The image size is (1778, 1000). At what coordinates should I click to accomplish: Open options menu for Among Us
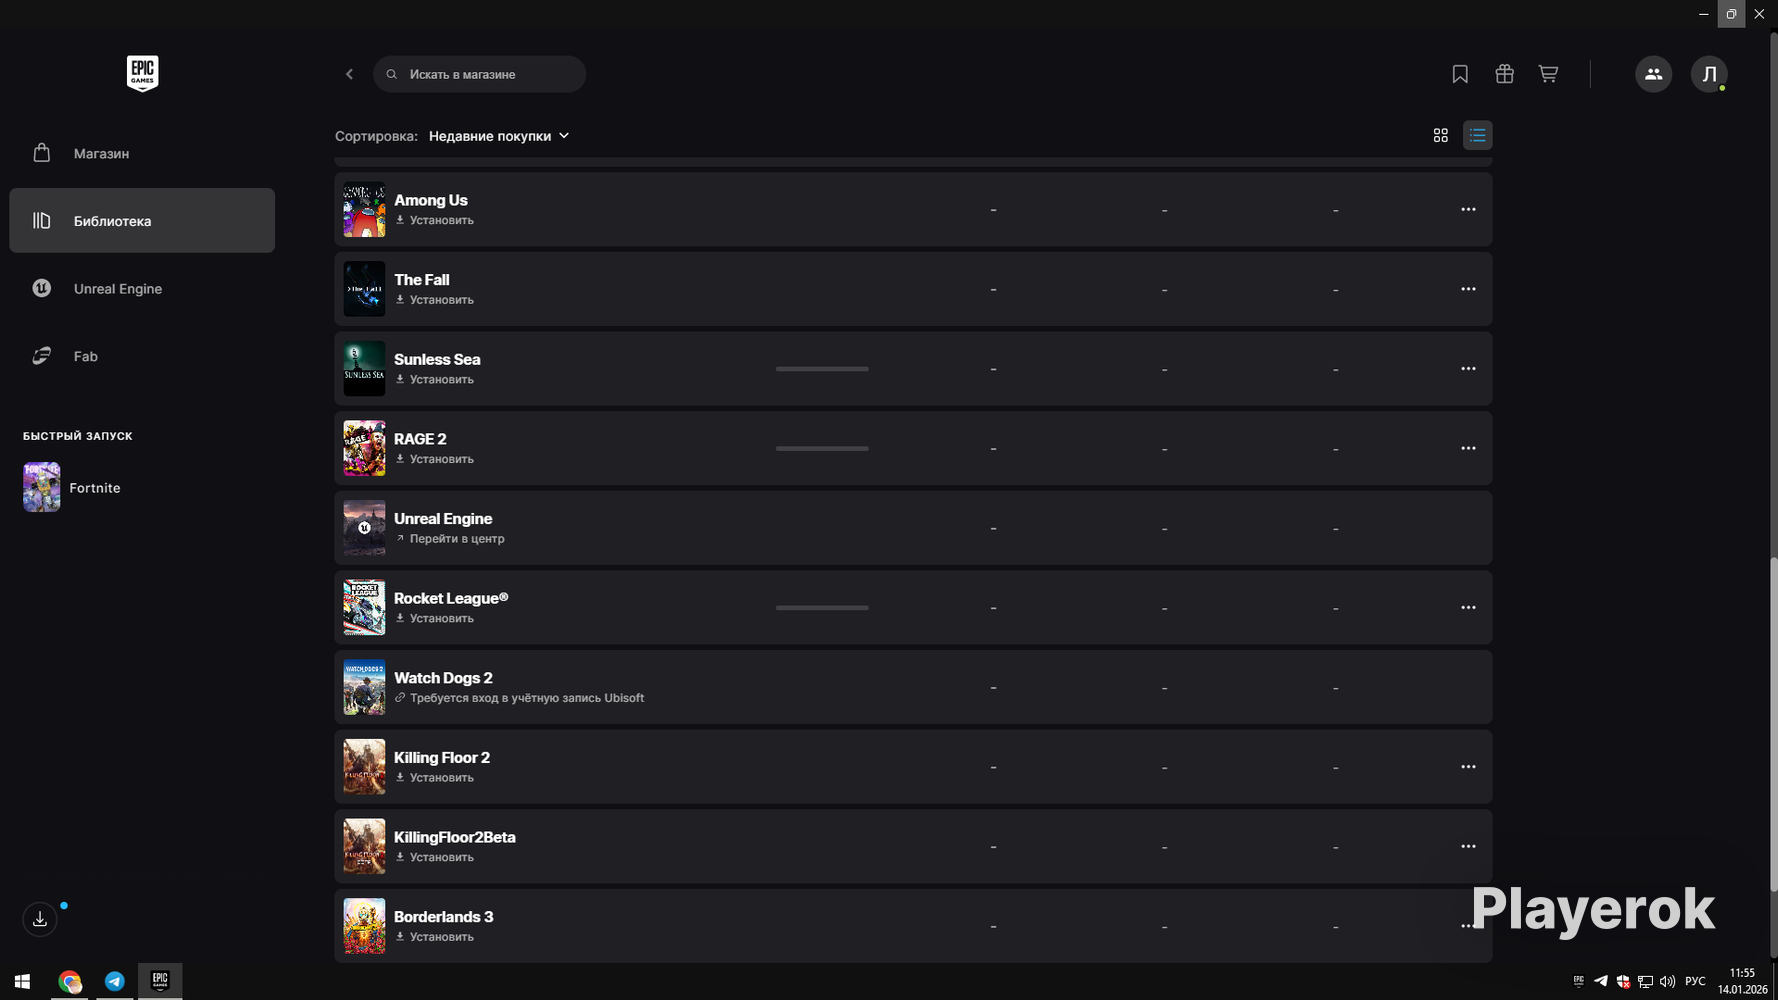(x=1468, y=209)
